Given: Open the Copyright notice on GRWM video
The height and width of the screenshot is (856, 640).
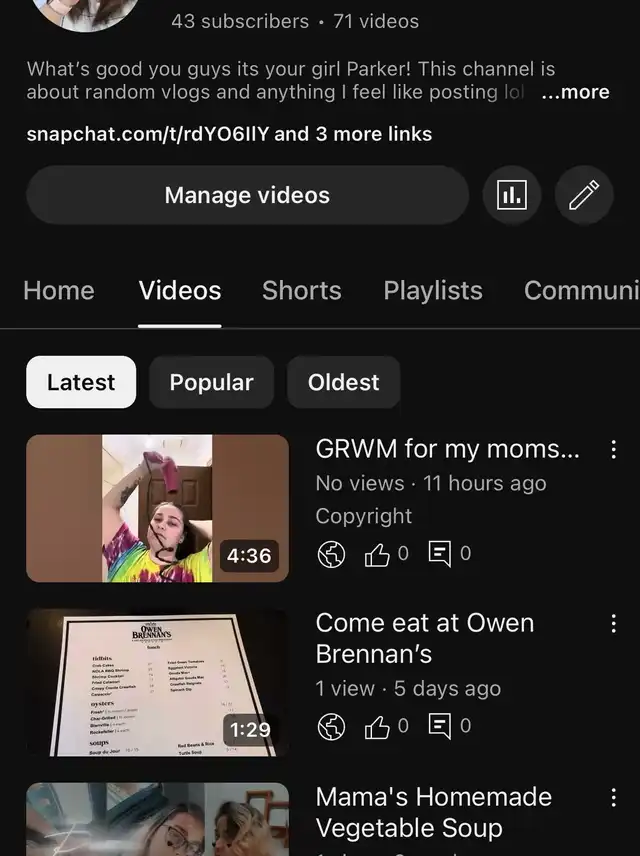Looking at the screenshot, I should point(364,516).
